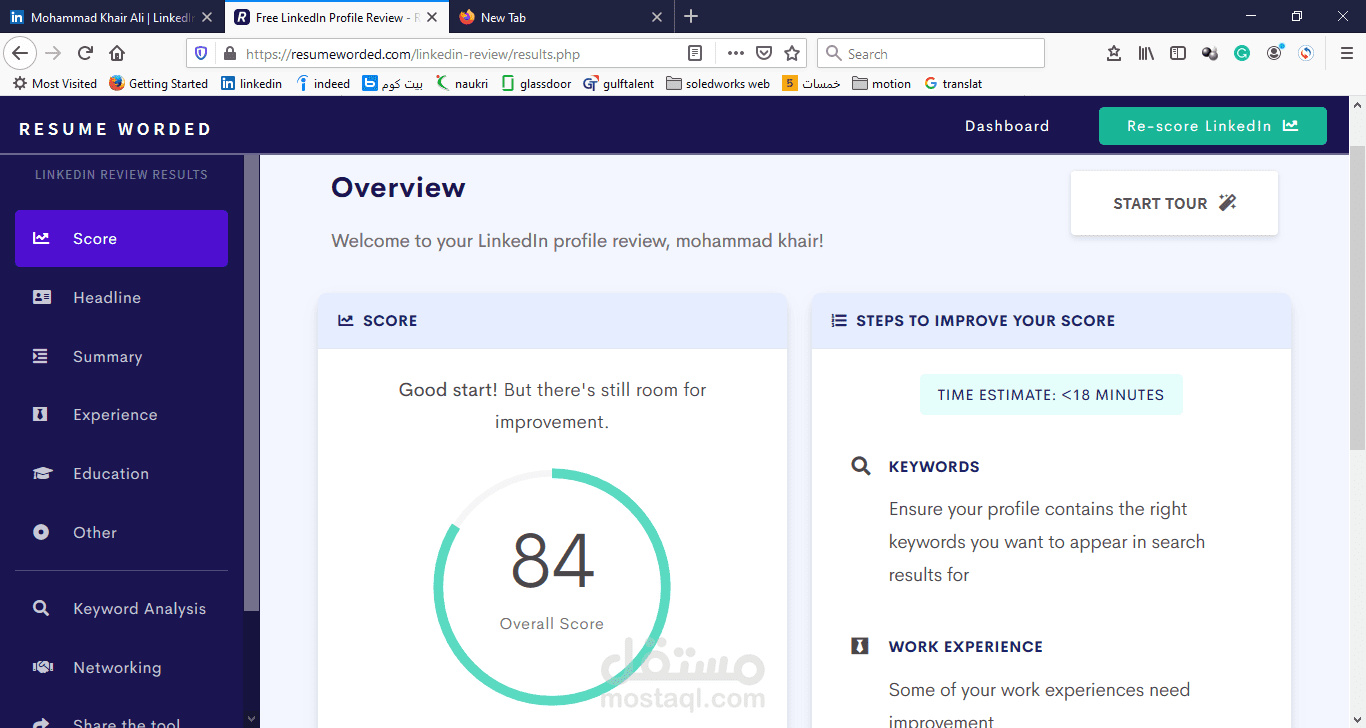Toggle the sidebars icon in toolbar
Image resolution: width=1366 pixels, height=728 pixels.
point(1178,54)
